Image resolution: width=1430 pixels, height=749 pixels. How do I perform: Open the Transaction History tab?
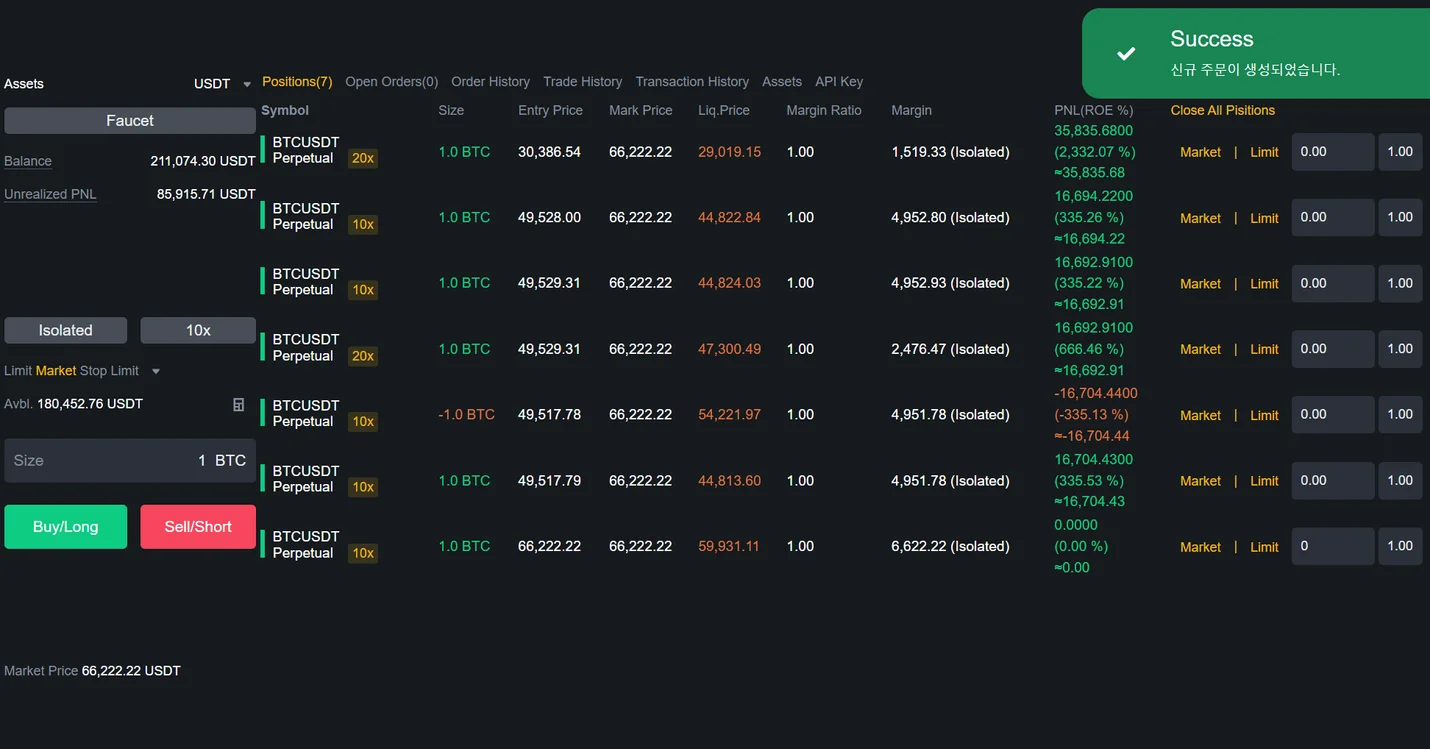click(692, 82)
